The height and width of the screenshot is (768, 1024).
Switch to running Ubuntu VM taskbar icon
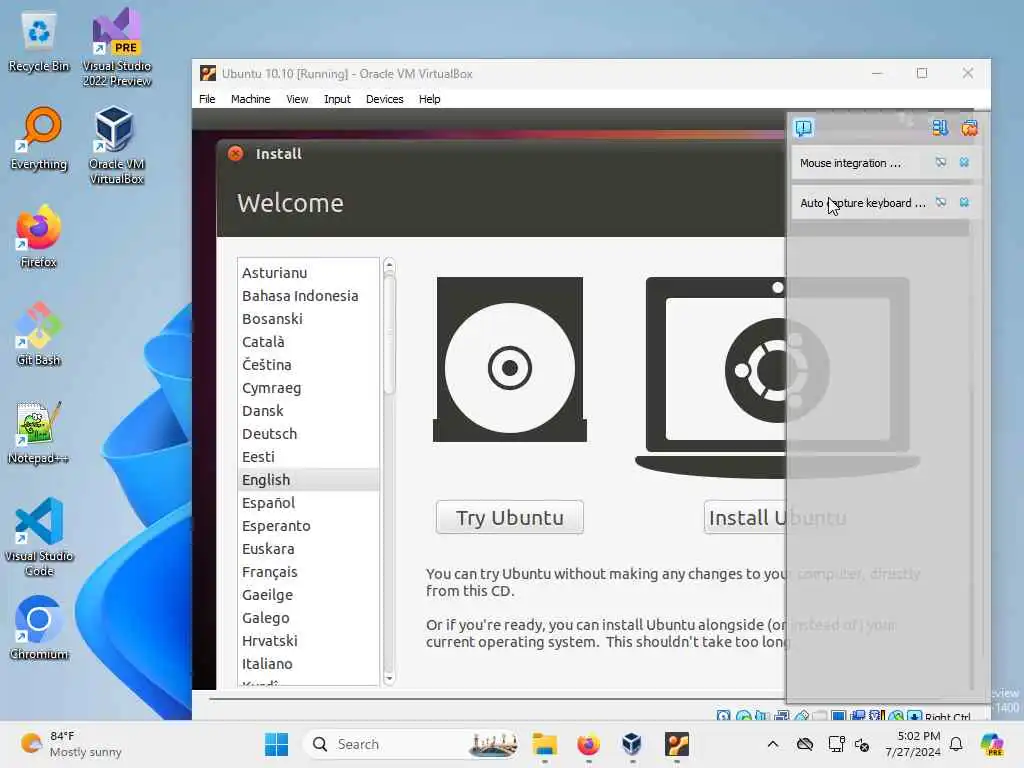coord(677,744)
